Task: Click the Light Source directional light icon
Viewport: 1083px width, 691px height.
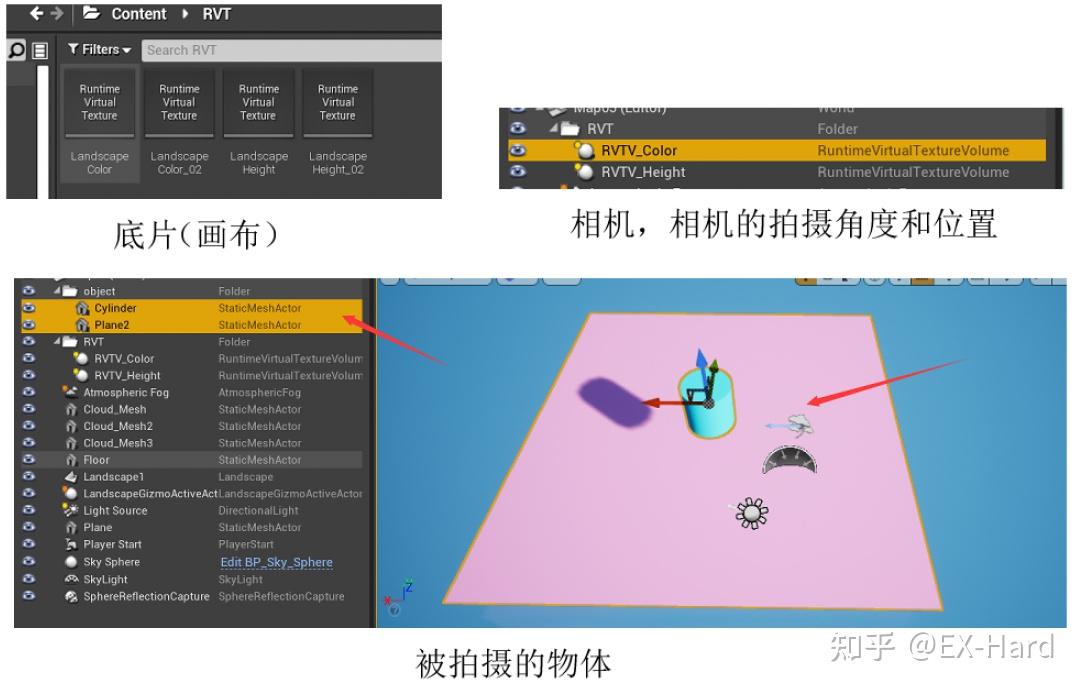Action: (x=69, y=510)
